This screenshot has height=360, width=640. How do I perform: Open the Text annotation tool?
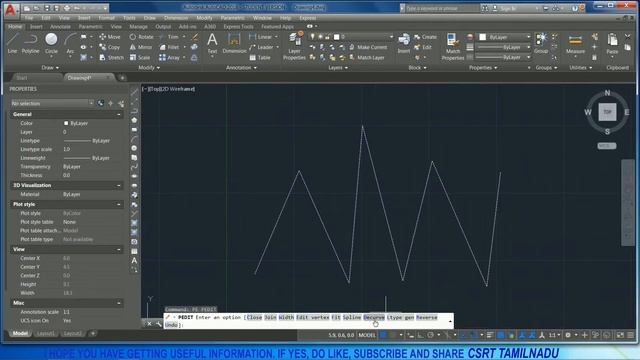212,43
